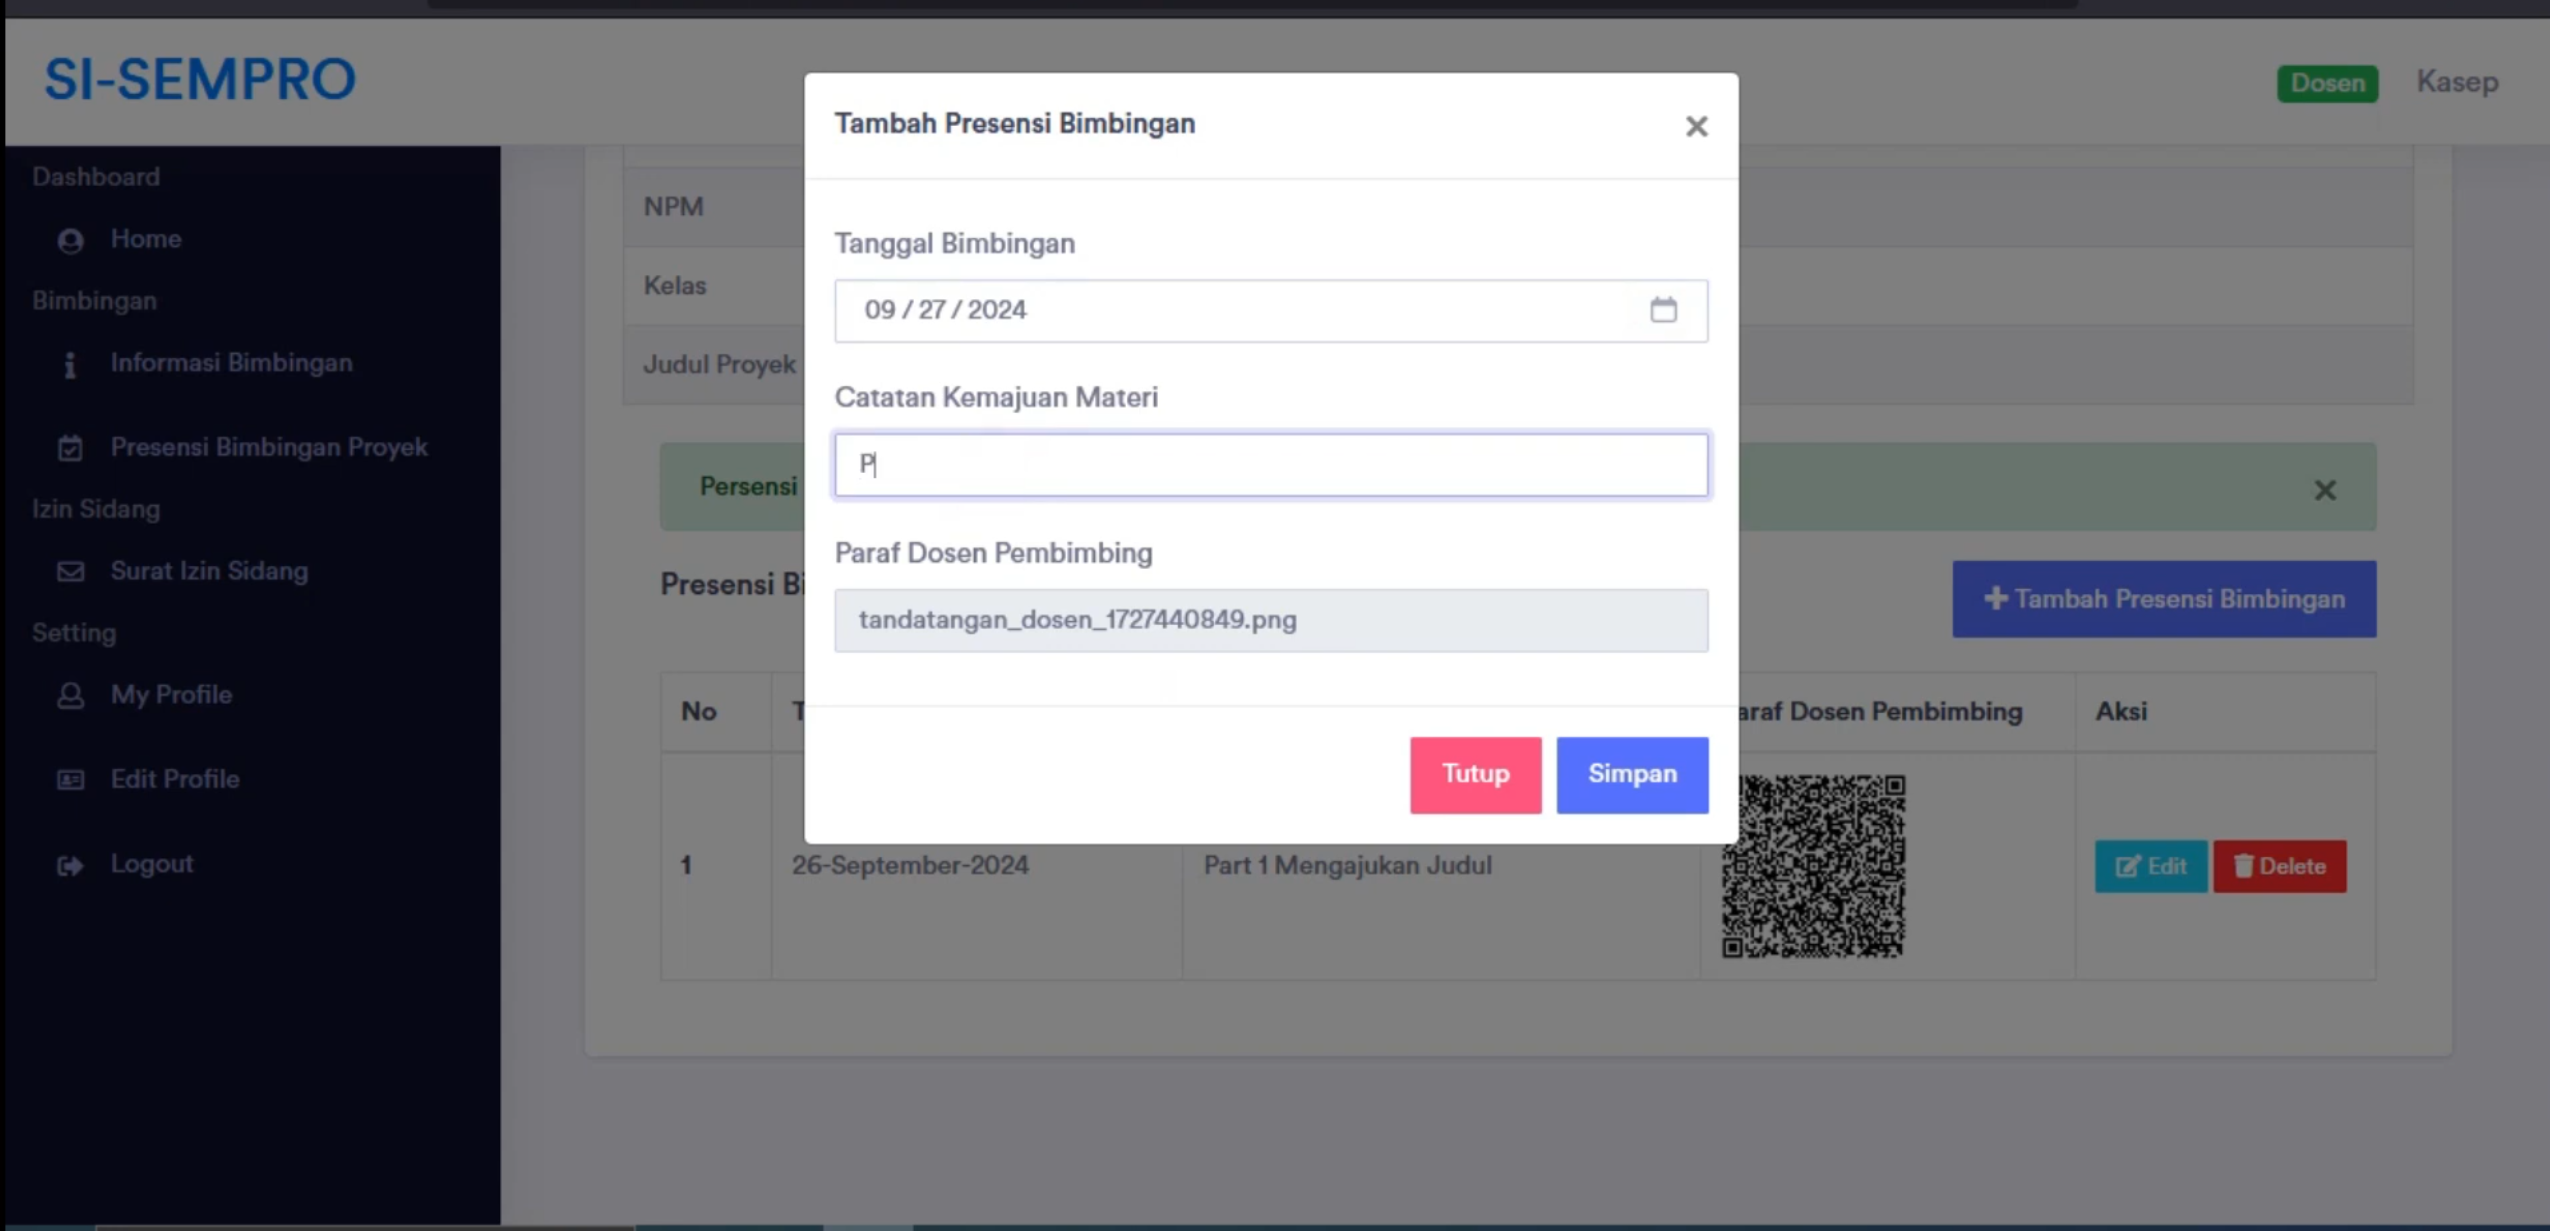Open Surat Izin Sidang menu item

point(209,571)
